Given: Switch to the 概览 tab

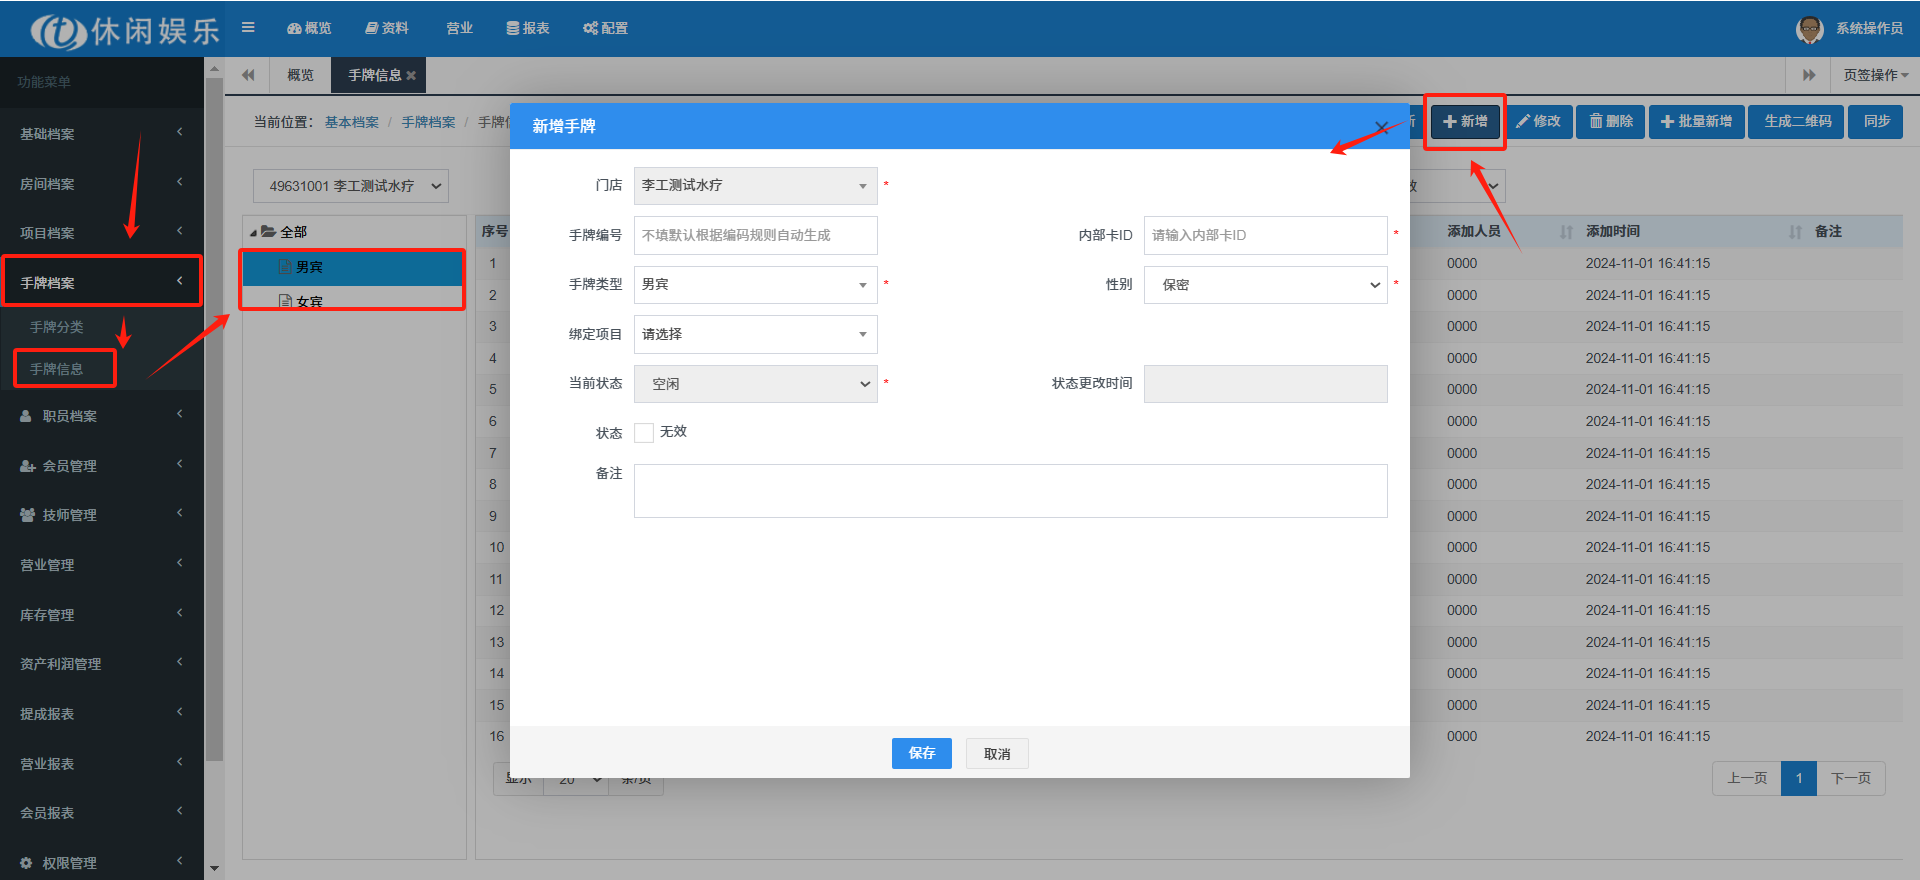Looking at the screenshot, I should (x=300, y=75).
